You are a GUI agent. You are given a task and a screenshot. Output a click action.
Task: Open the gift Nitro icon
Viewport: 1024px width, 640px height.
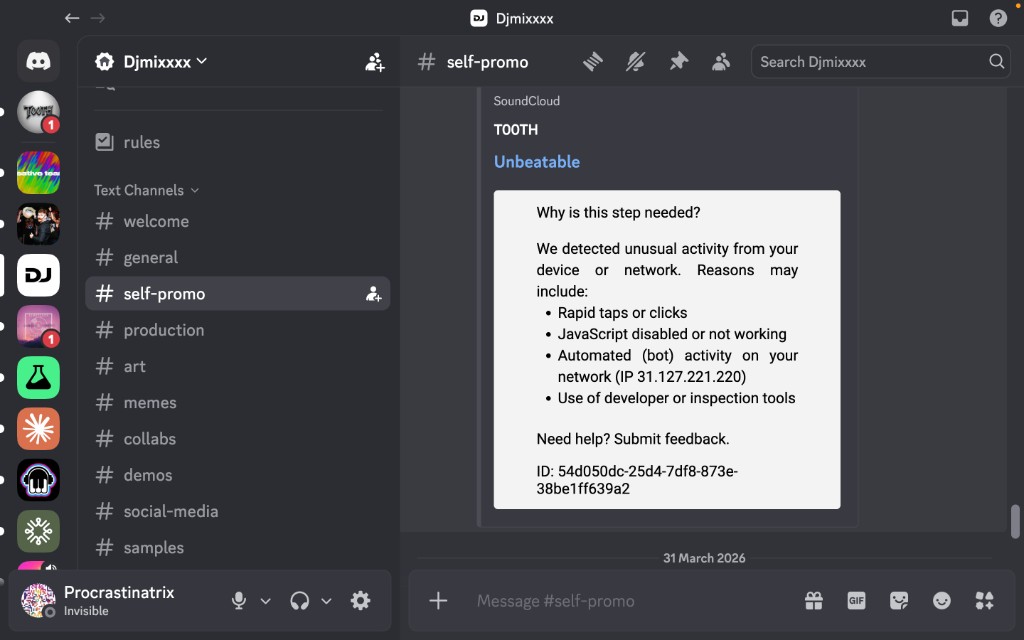pyautogui.click(x=814, y=601)
